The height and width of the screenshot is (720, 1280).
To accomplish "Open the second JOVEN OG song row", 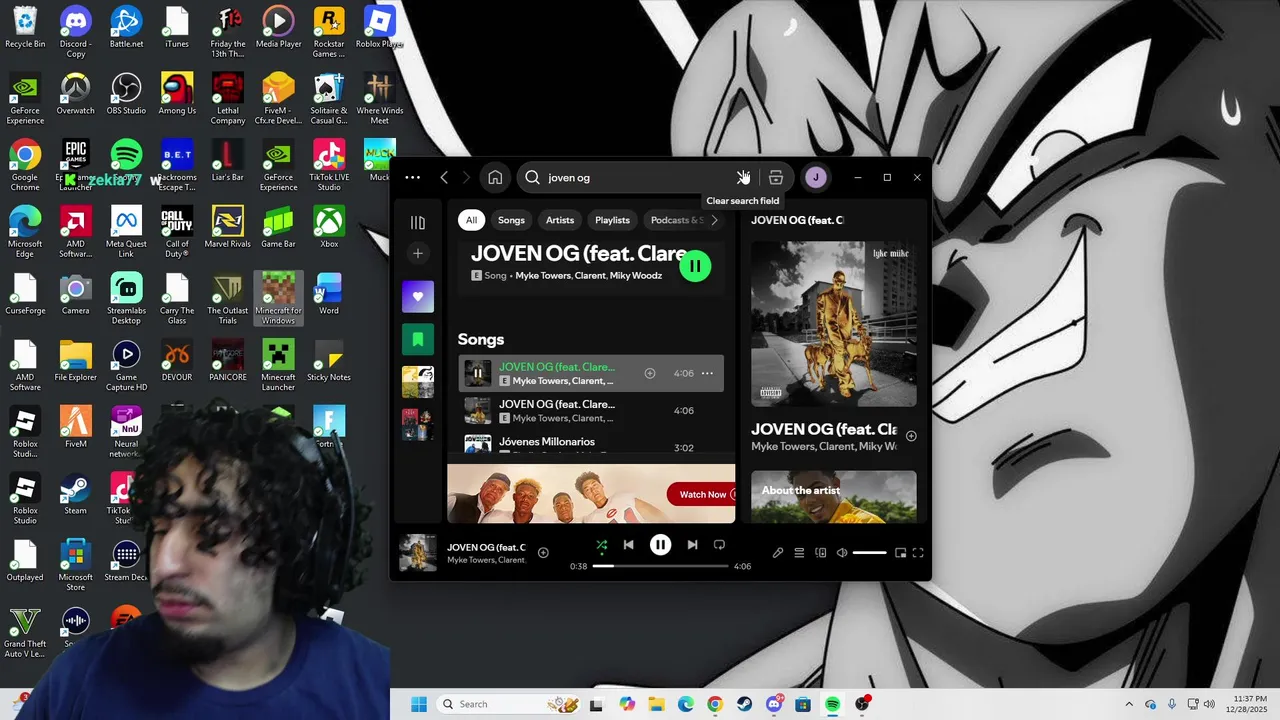I will click(x=591, y=411).
